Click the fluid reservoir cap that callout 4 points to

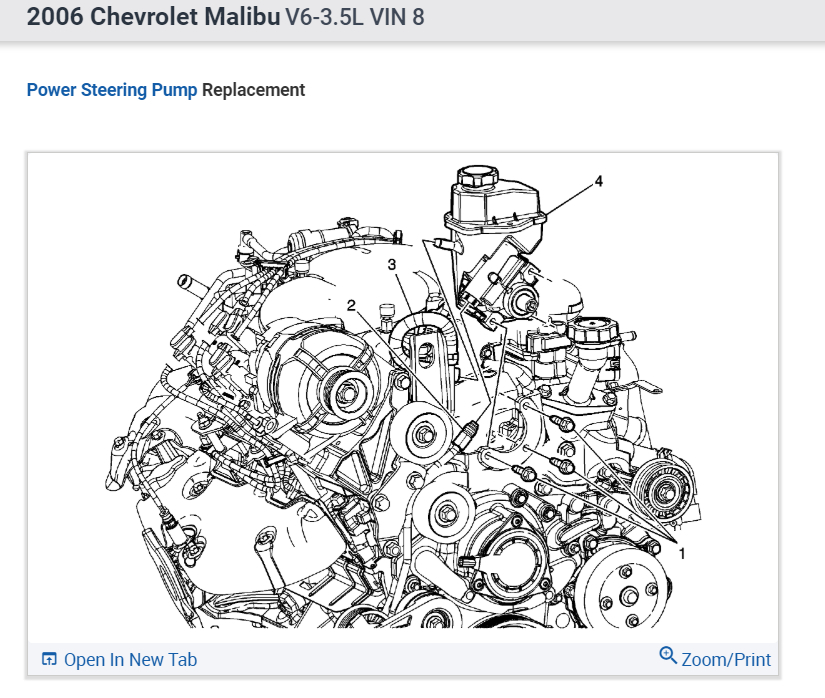click(477, 176)
